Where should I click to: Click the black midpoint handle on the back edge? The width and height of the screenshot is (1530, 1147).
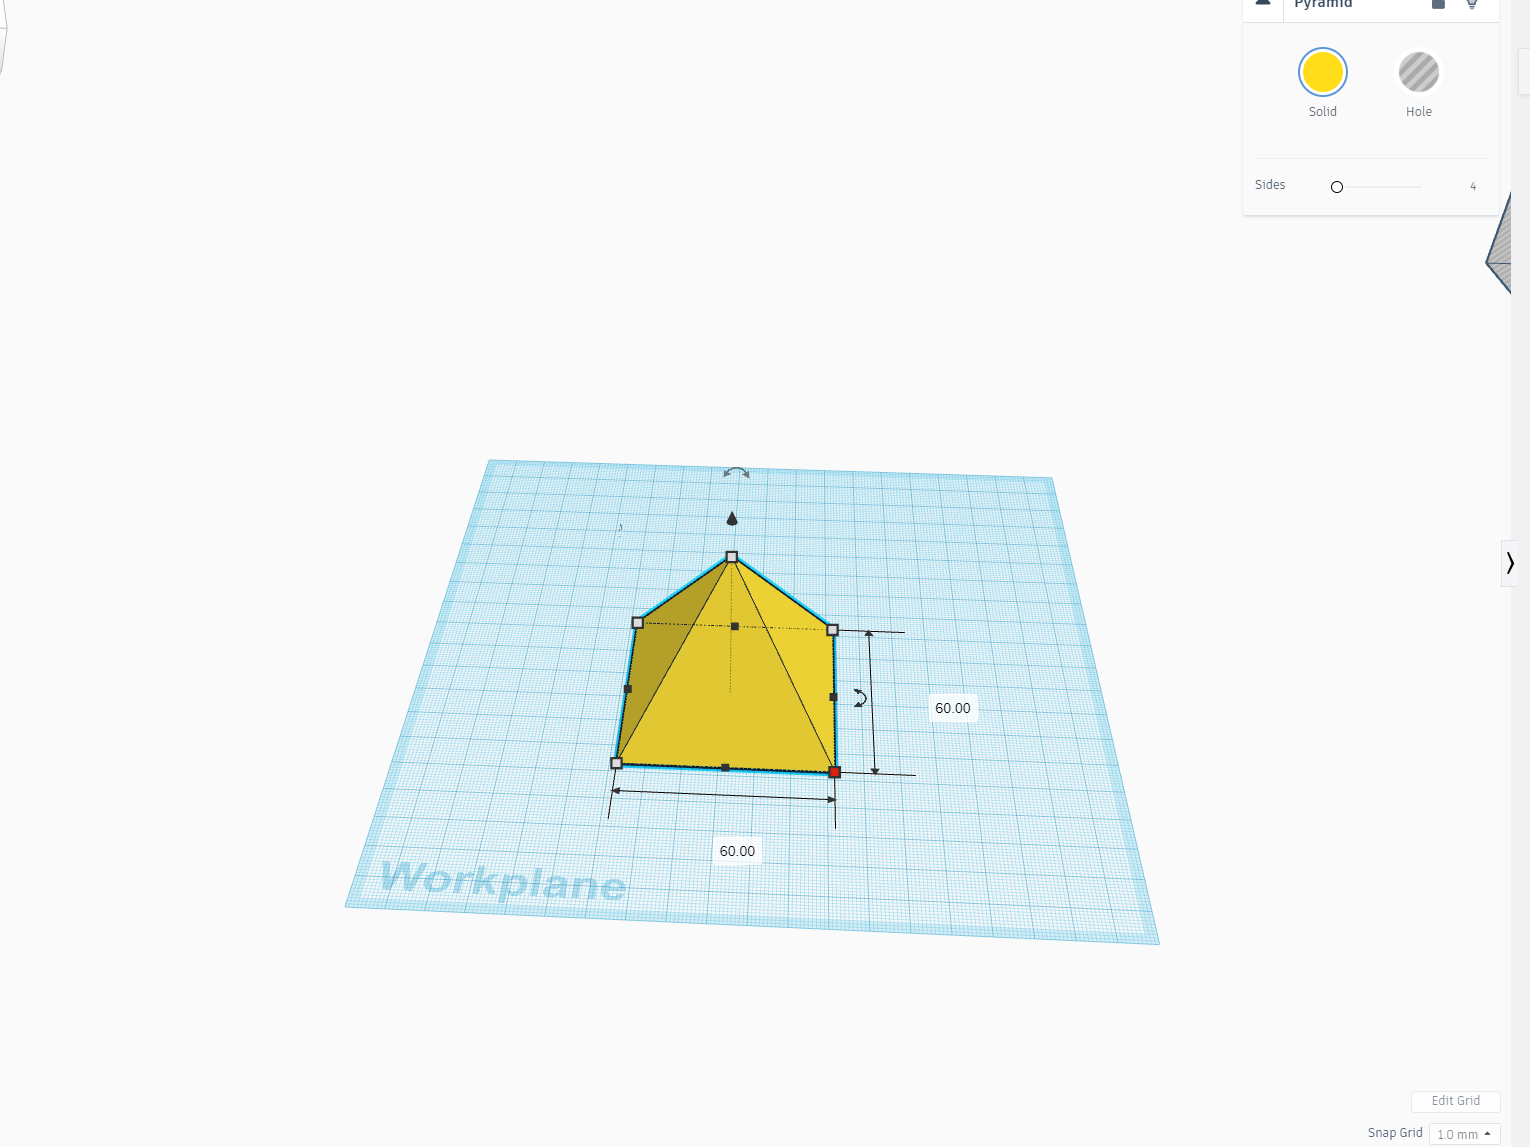(x=735, y=627)
